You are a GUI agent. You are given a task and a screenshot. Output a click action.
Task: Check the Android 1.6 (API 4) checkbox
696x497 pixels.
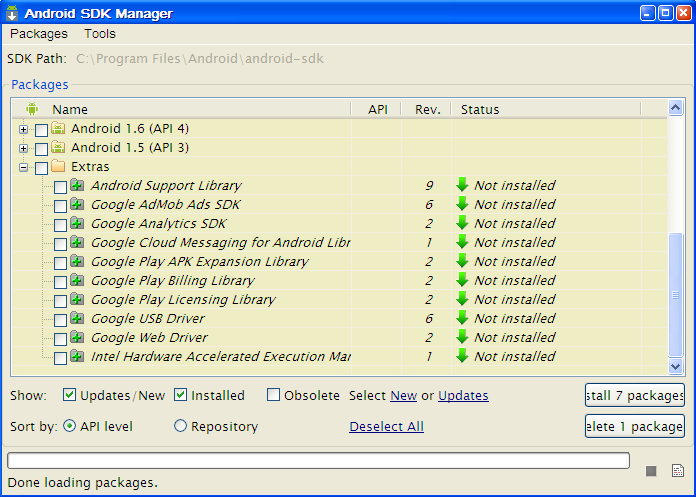tap(41, 130)
